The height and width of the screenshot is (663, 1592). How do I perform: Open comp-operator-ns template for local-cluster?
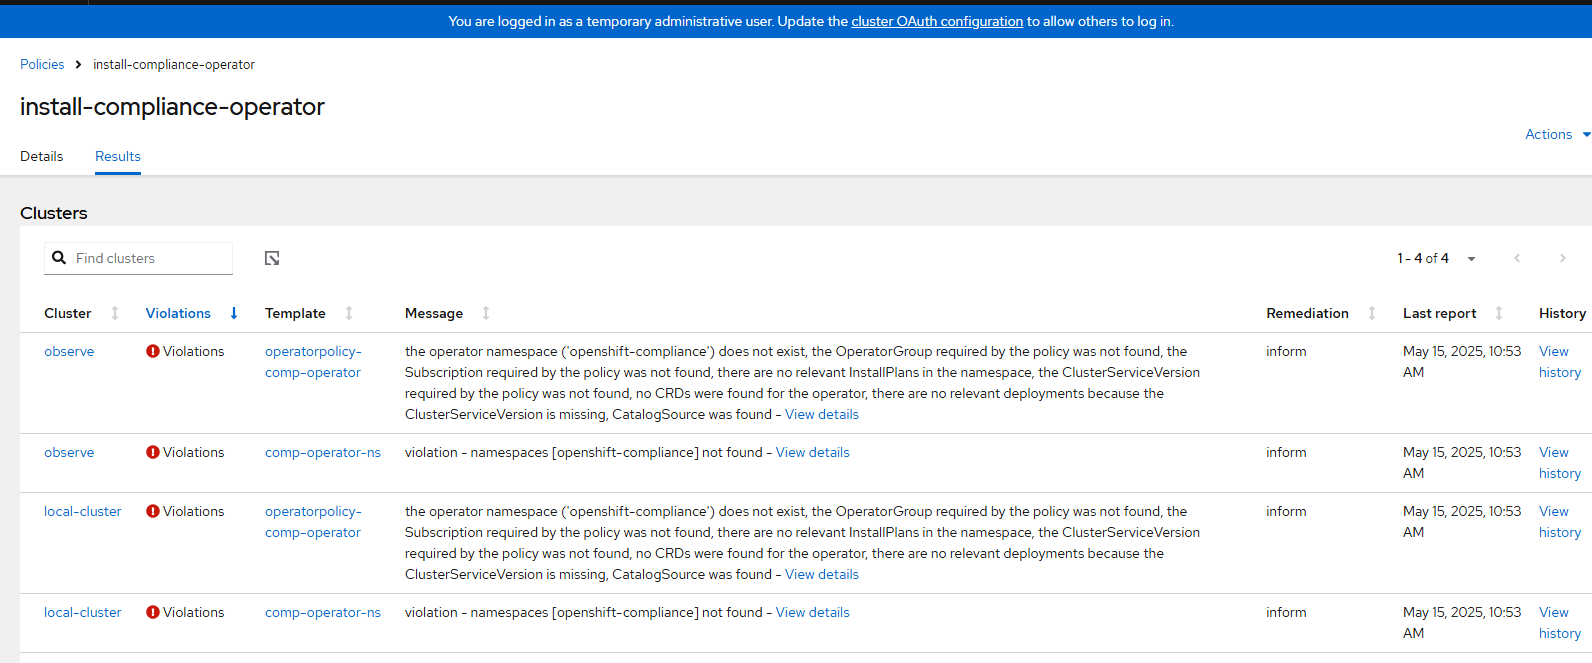pos(323,612)
